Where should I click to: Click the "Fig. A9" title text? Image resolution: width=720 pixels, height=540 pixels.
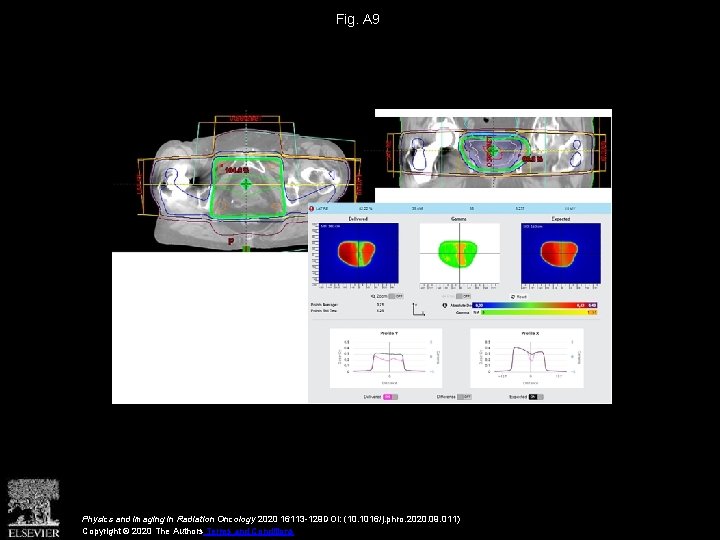(358, 19)
